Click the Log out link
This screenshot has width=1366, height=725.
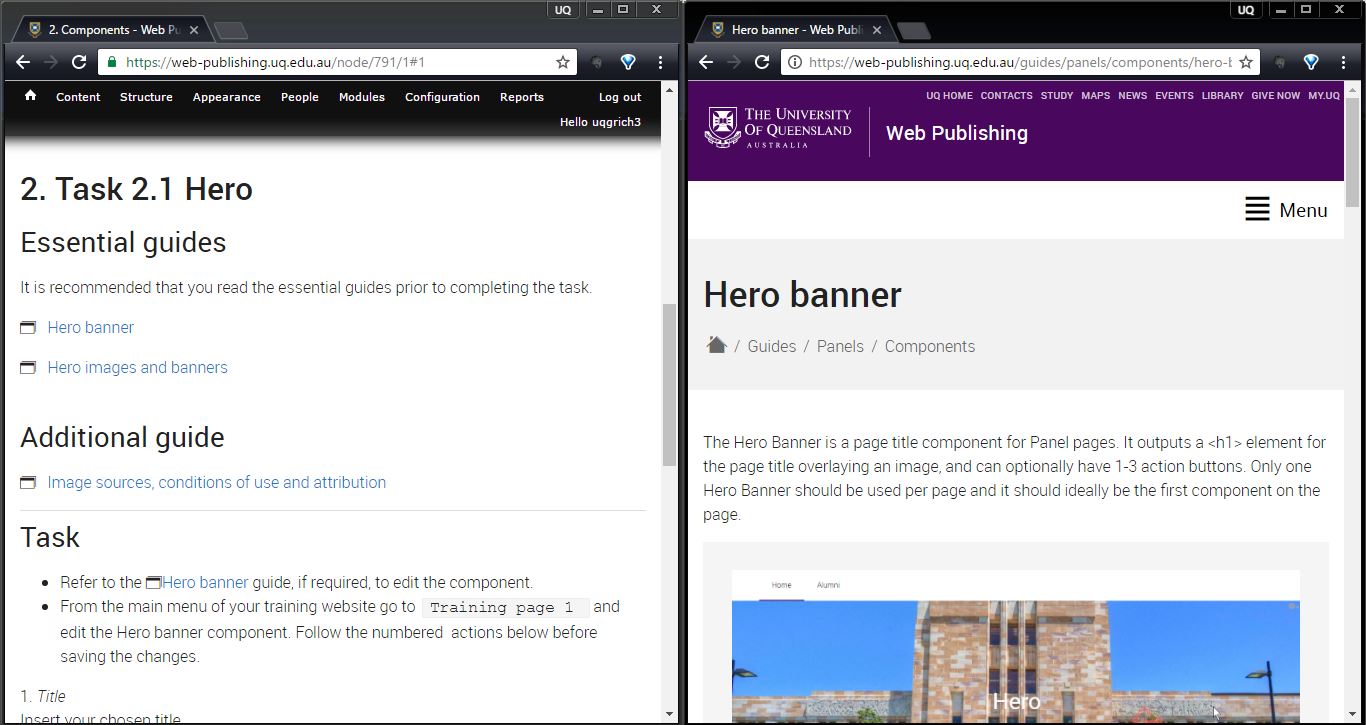[620, 97]
